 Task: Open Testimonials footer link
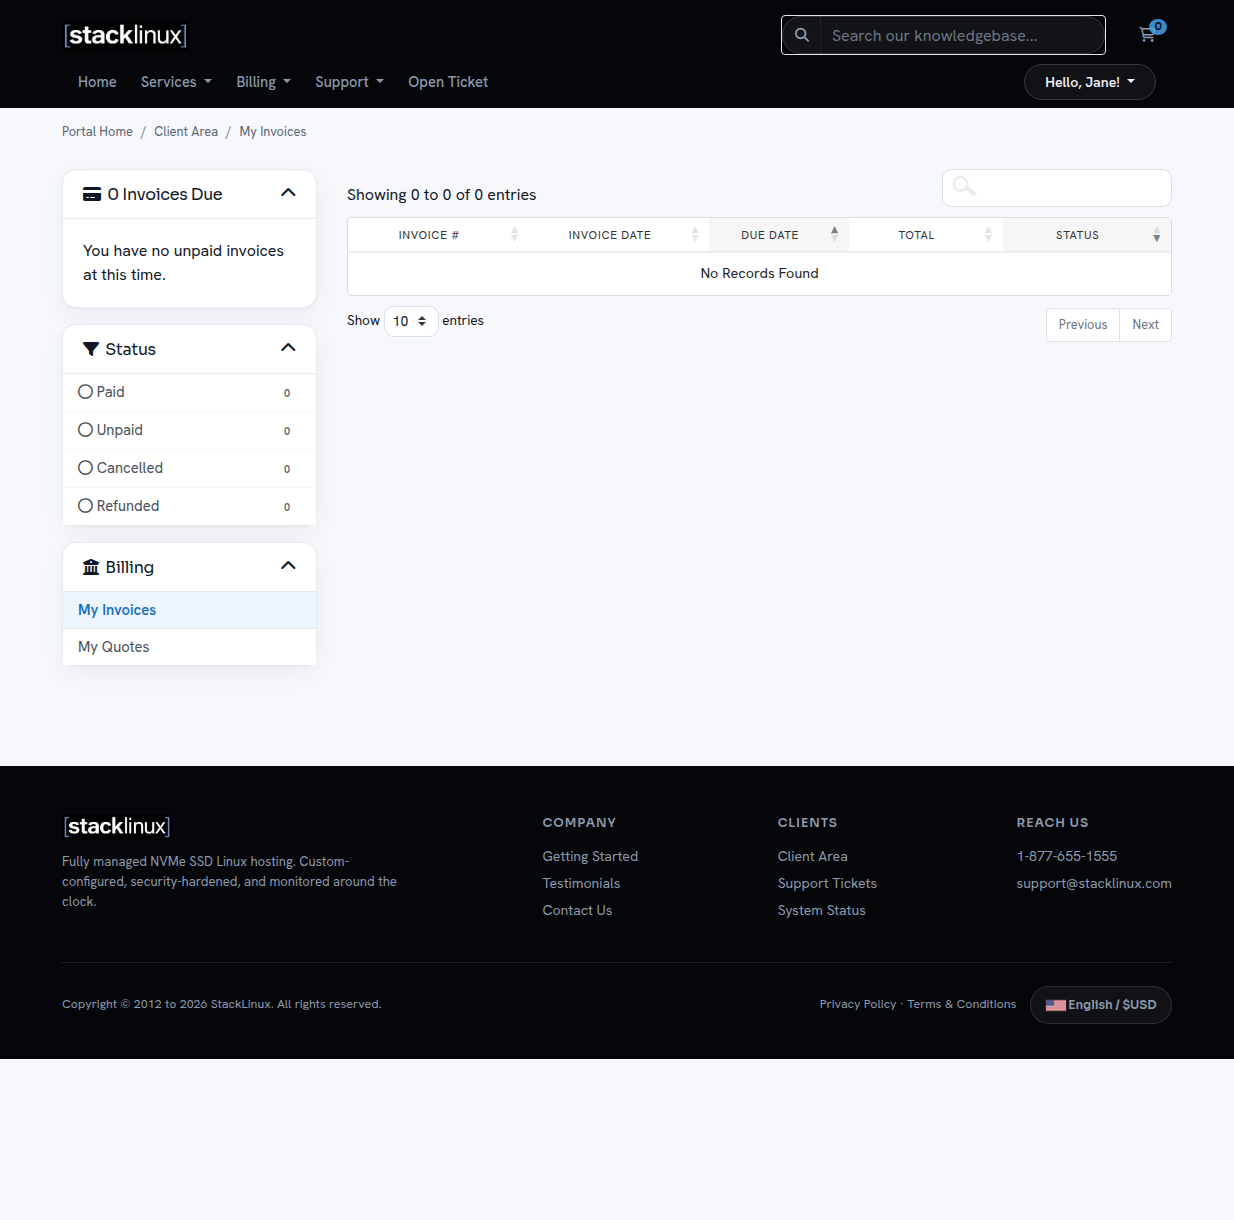pos(581,883)
